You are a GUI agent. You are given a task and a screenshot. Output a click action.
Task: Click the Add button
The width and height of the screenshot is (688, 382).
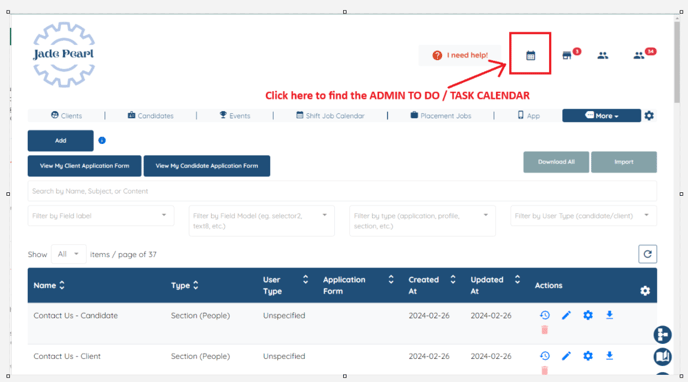[x=61, y=140]
